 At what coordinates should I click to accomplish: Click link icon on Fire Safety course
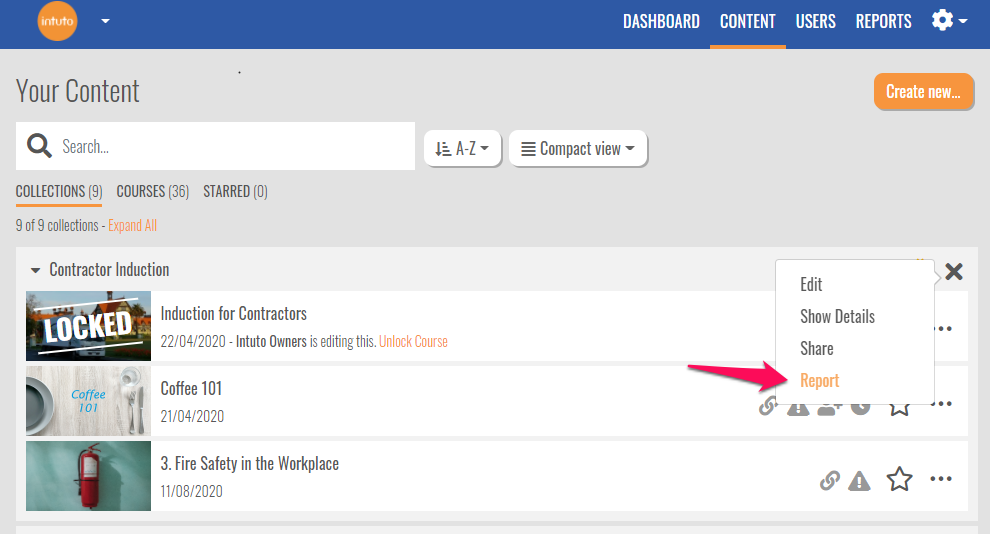click(829, 481)
